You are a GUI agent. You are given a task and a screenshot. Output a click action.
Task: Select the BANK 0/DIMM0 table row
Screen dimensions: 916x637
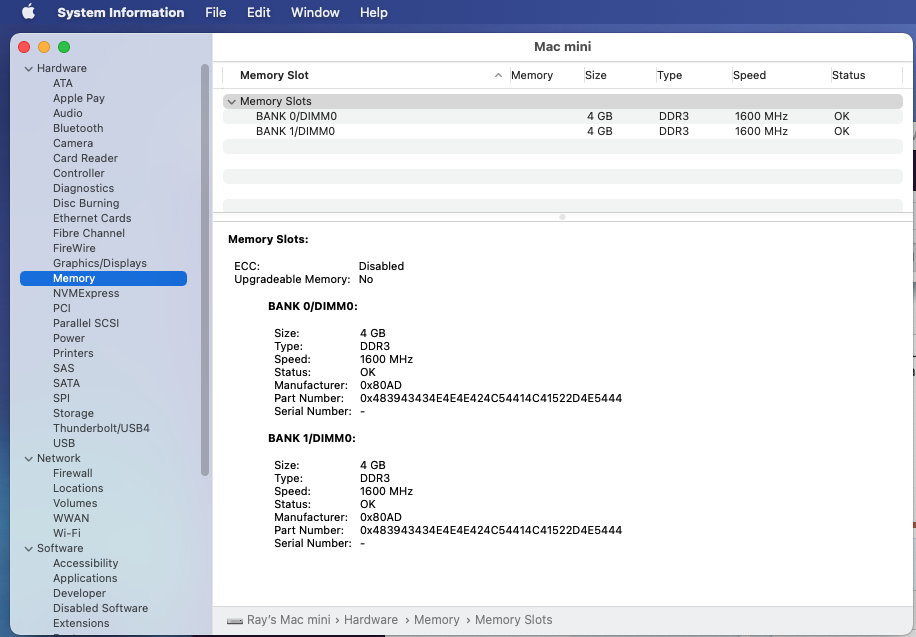(563, 116)
